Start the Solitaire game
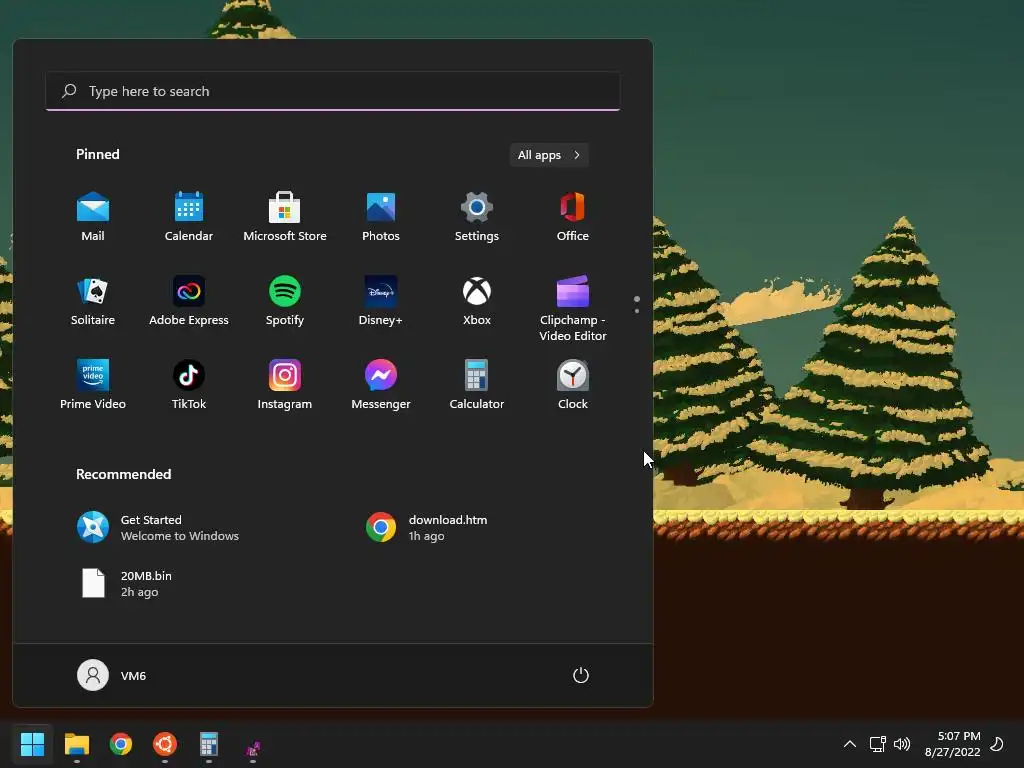This screenshot has height=768, width=1024. tap(93, 301)
